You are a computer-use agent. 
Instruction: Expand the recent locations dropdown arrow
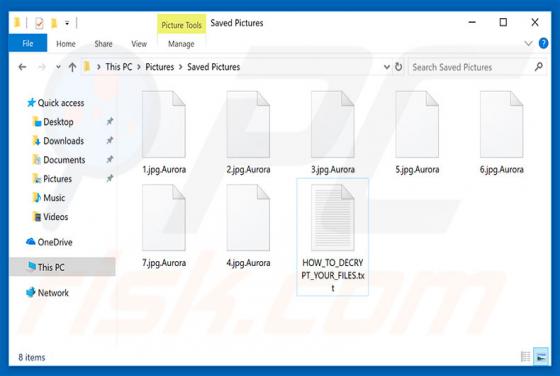pyautogui.click(x=58, y=67)
